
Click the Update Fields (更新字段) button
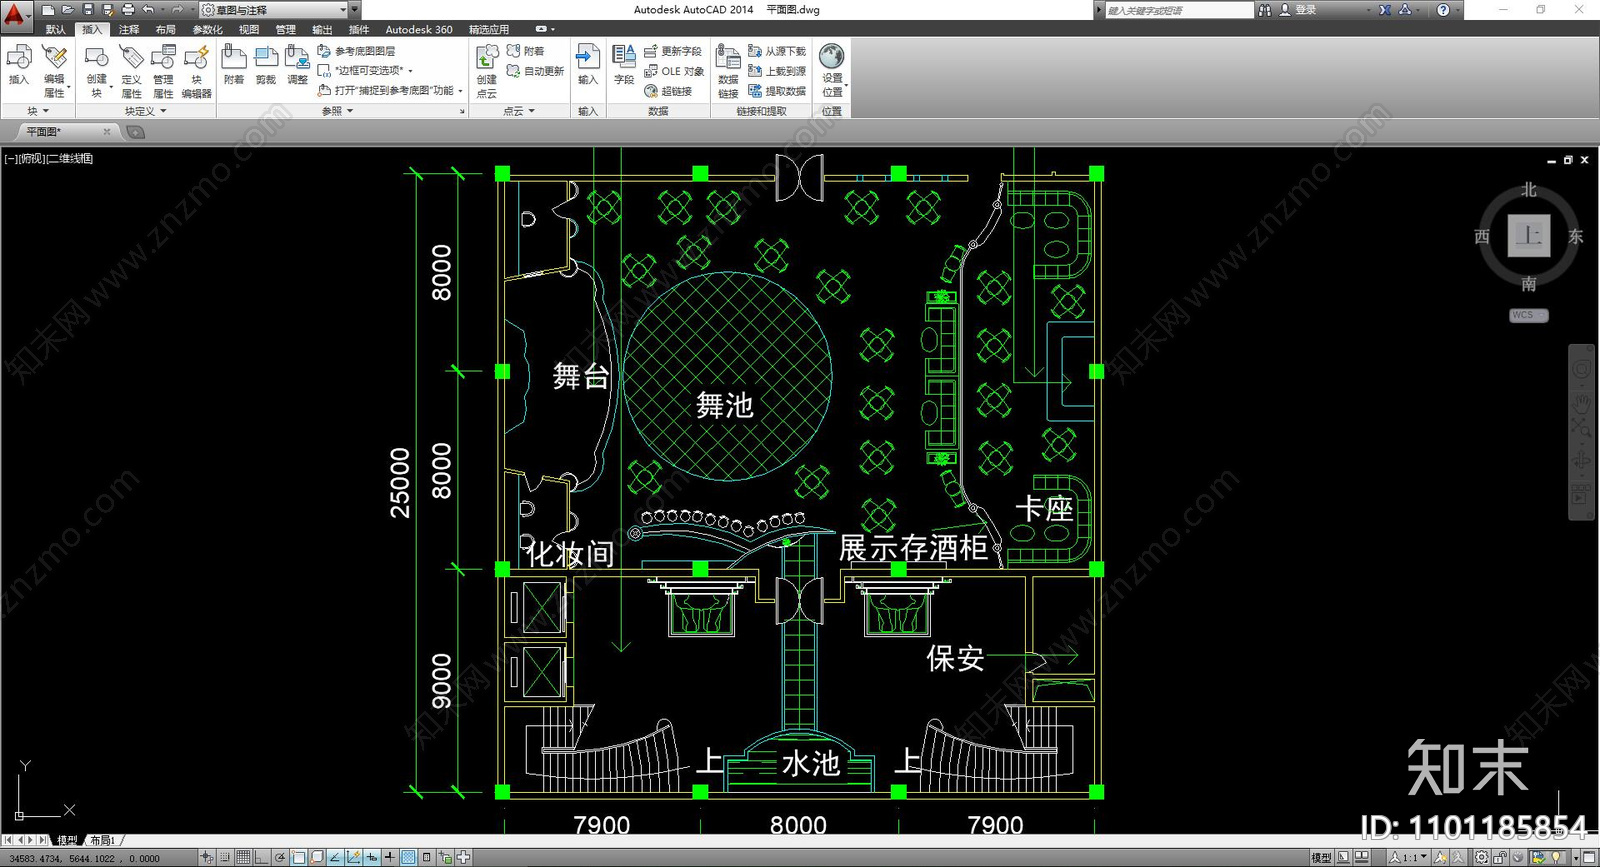click(x=673, y=51)
